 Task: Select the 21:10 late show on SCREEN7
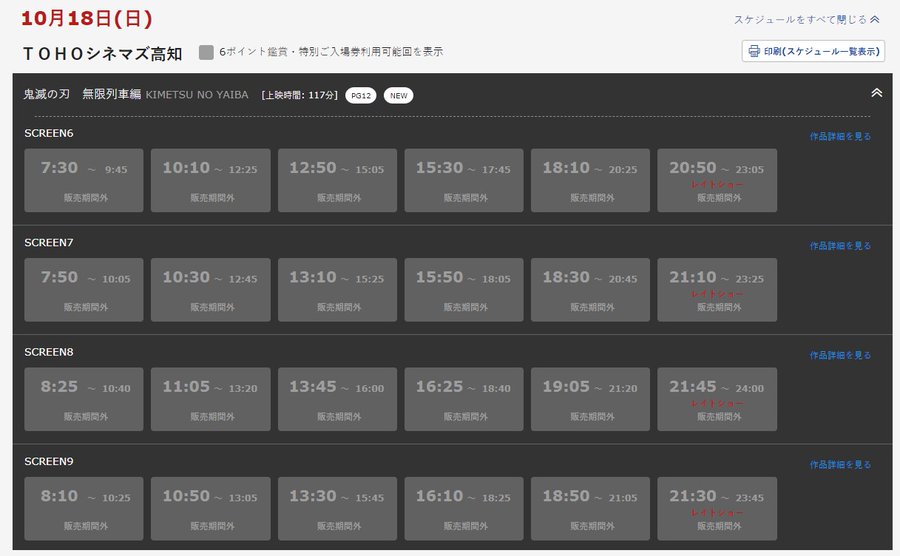(717, 290)
